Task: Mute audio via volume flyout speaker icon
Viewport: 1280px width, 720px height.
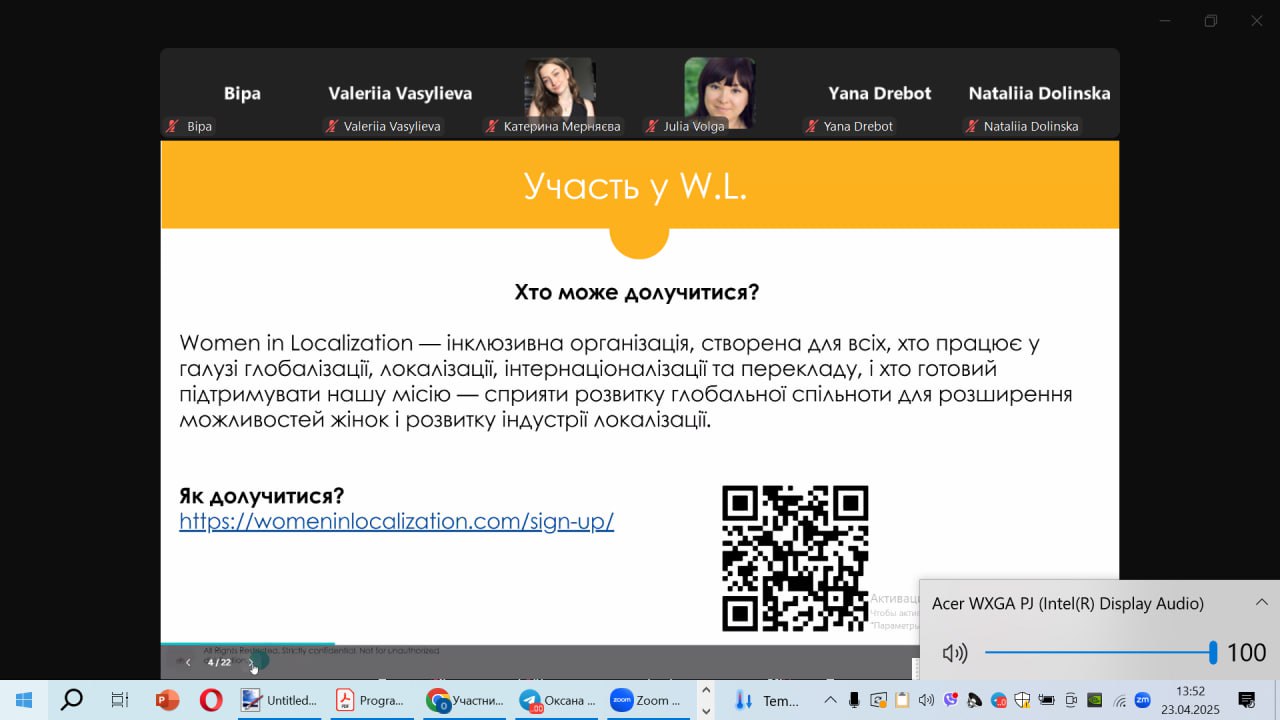Action: [955, 653]
